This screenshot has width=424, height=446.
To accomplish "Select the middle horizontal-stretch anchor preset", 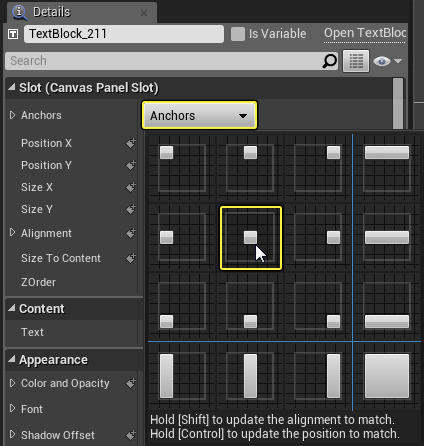I will point(387,238).
